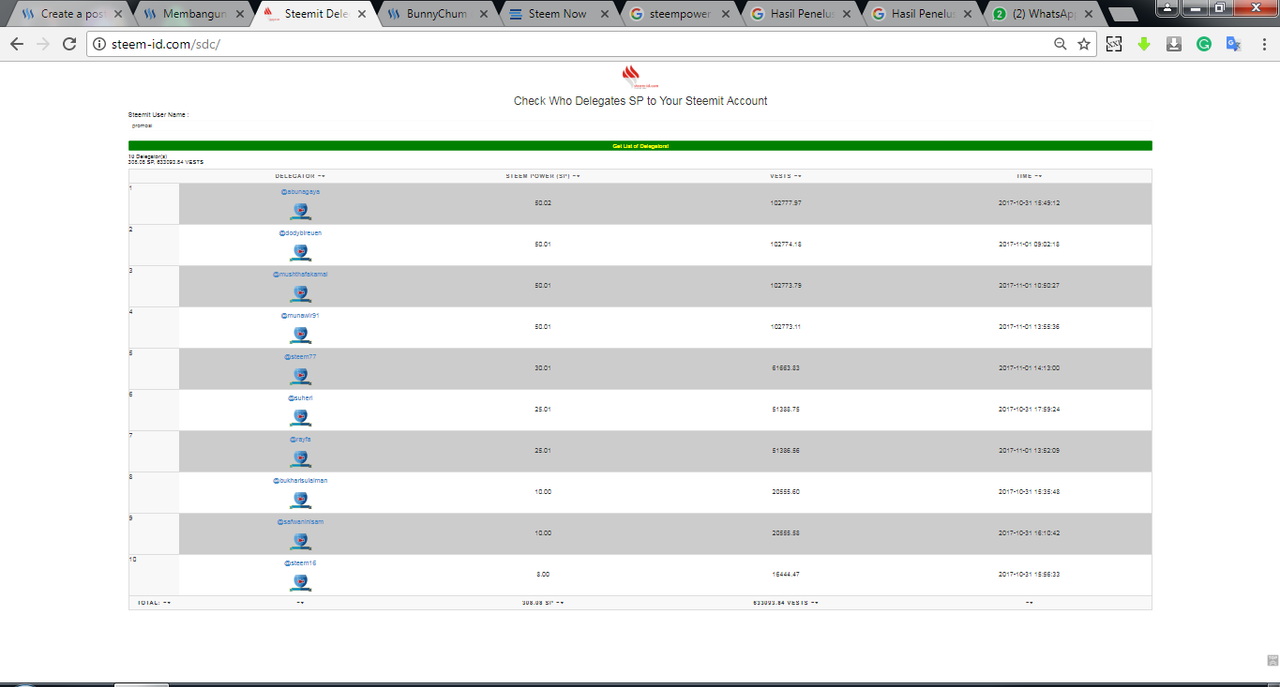The height and width of the screenshot is (687, 1280).
Task: Sort the table by Vests column
Action: tap(786, 176)
